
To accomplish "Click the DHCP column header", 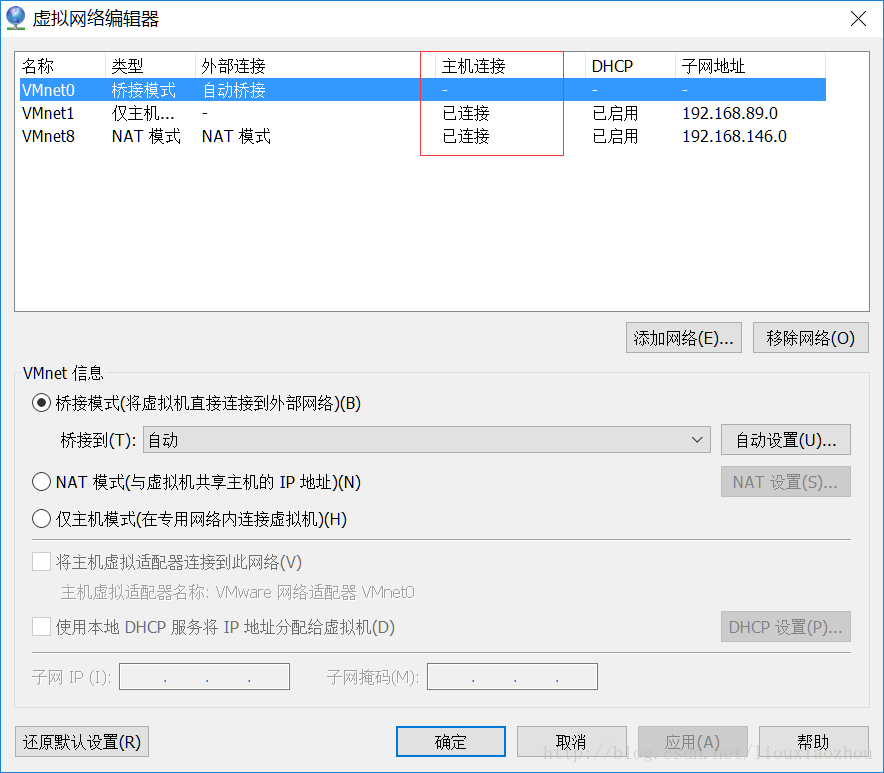I will pyautogui.click(x=612, y=66).
